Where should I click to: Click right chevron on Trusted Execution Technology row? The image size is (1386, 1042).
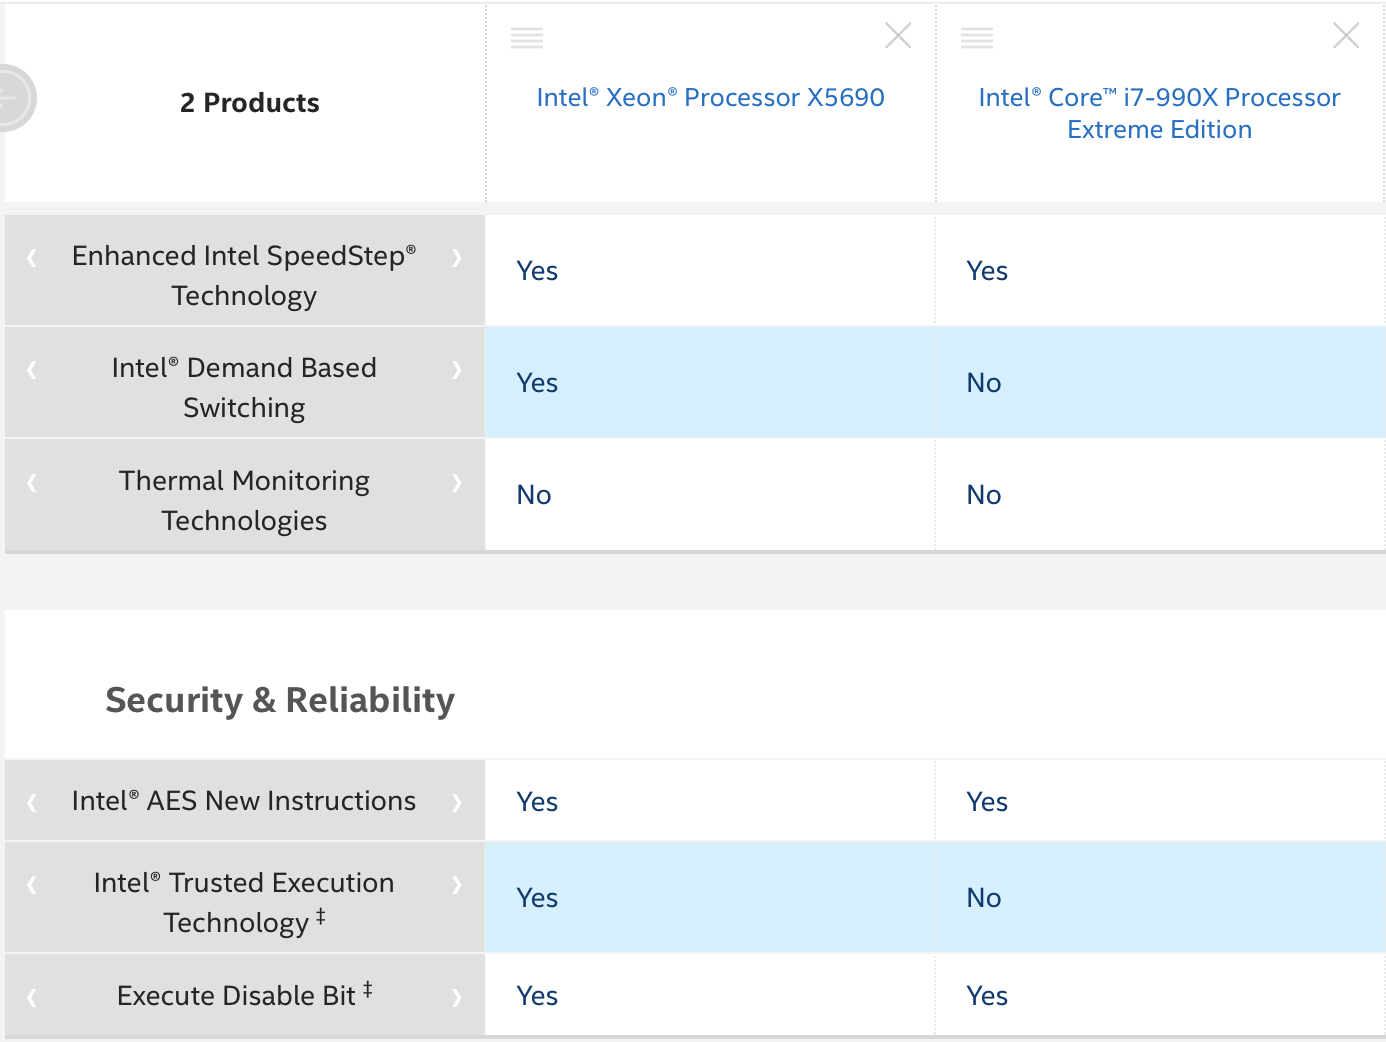[x=457, y=884]
